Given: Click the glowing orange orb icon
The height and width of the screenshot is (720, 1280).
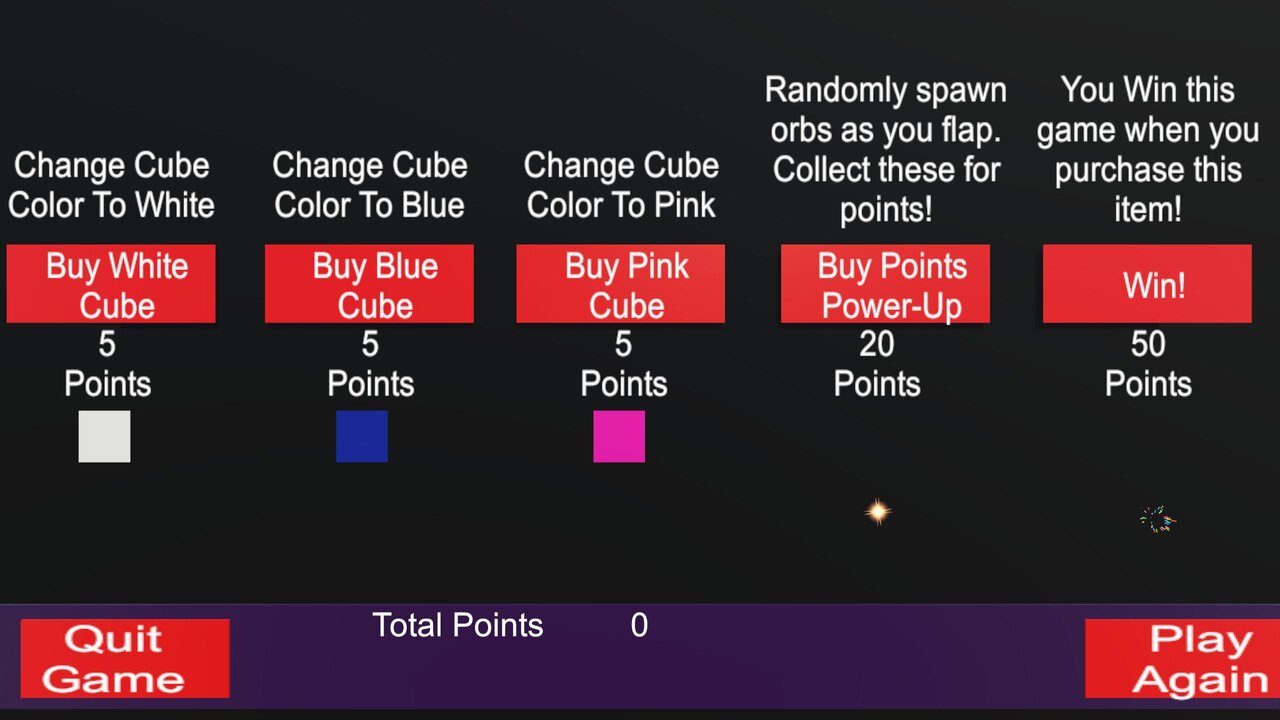Looking at the screenshot, I should (x=878, y=512).
